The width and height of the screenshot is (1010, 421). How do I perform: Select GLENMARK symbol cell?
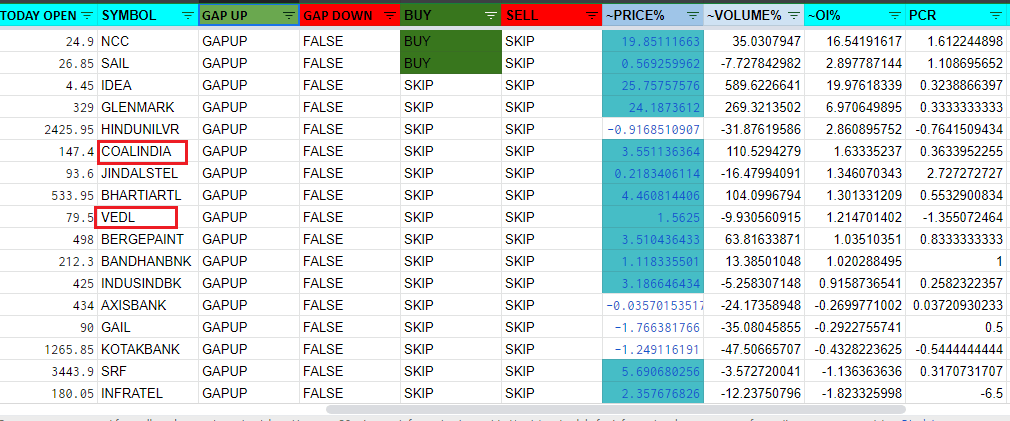(148, 108)
